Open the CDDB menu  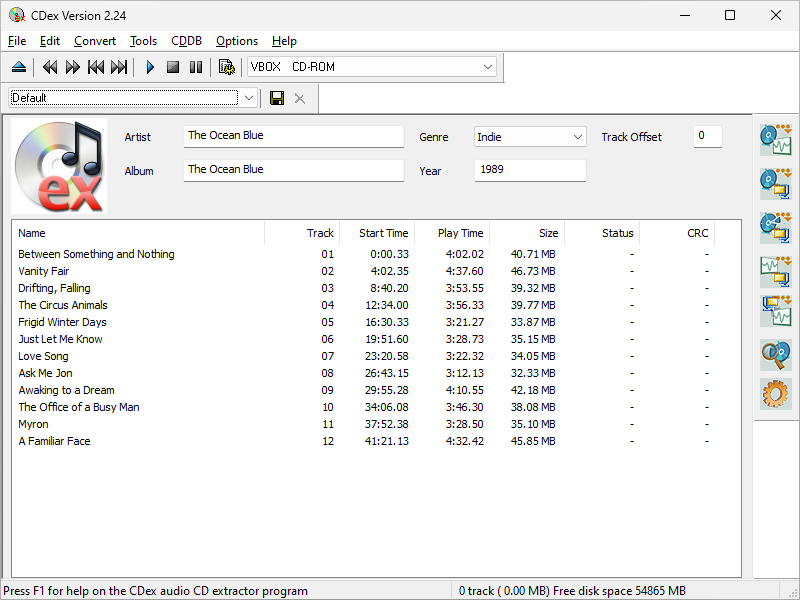(x=186, y=41)
